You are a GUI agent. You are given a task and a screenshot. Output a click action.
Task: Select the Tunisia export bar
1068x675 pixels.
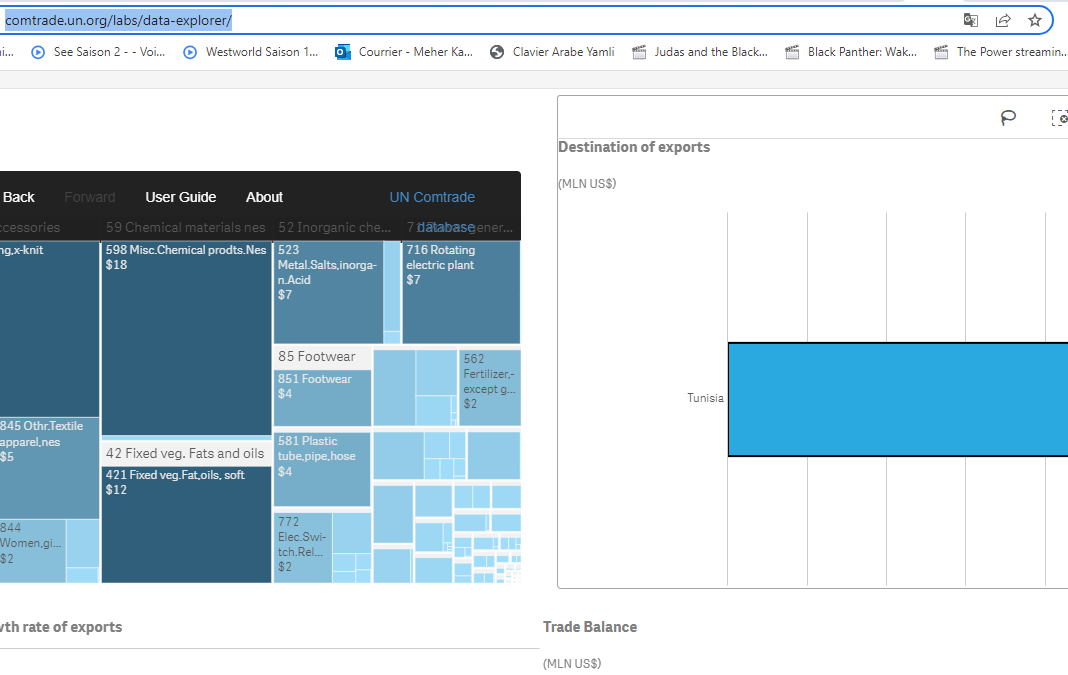click(x=898, y=399)
